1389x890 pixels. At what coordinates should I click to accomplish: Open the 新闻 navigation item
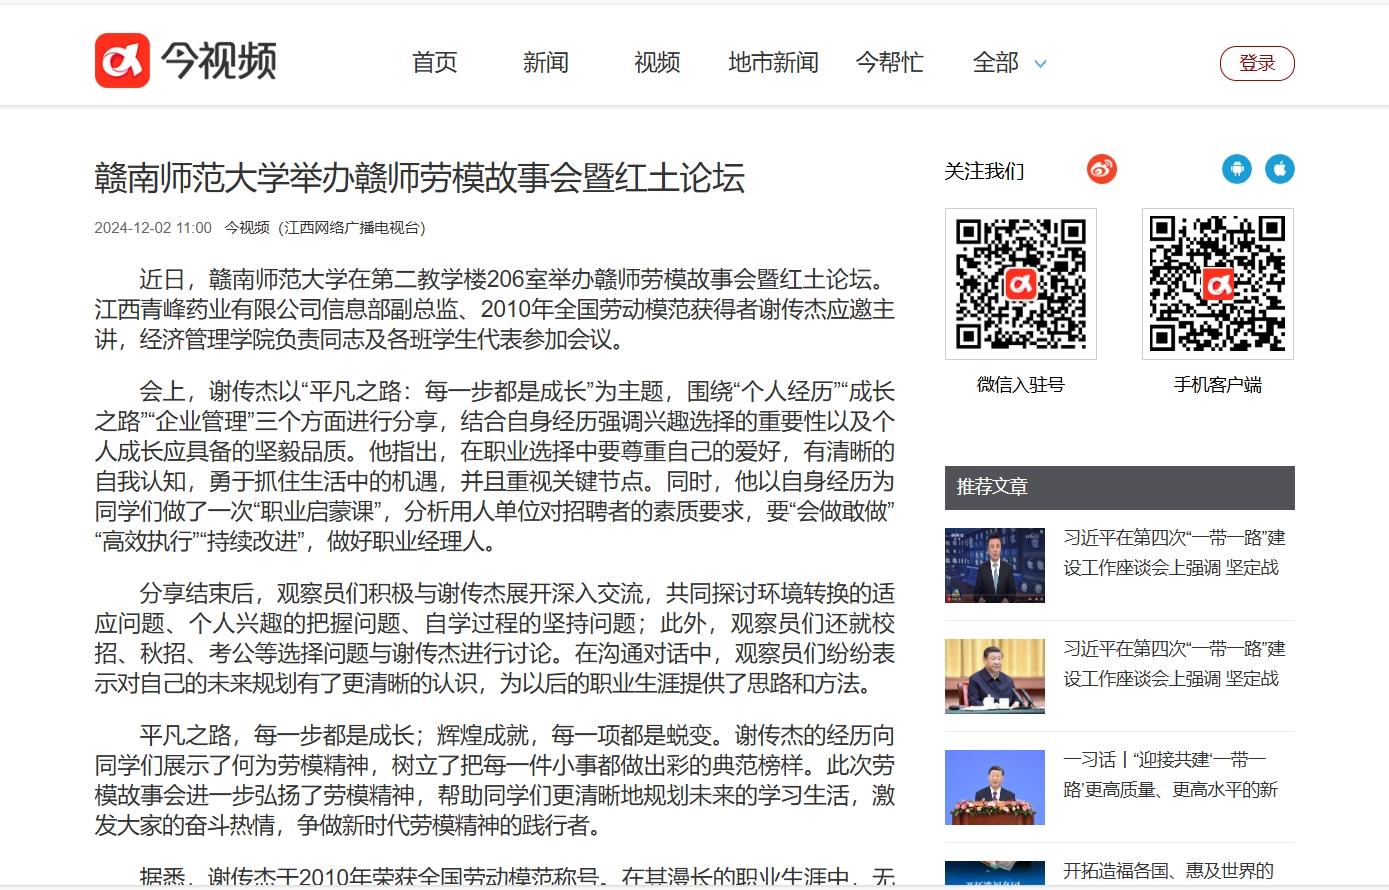(x=546, y=63)
